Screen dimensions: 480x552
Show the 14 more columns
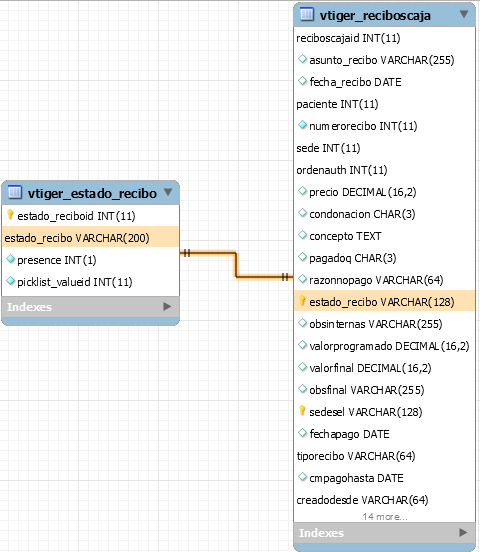[385, 516]
